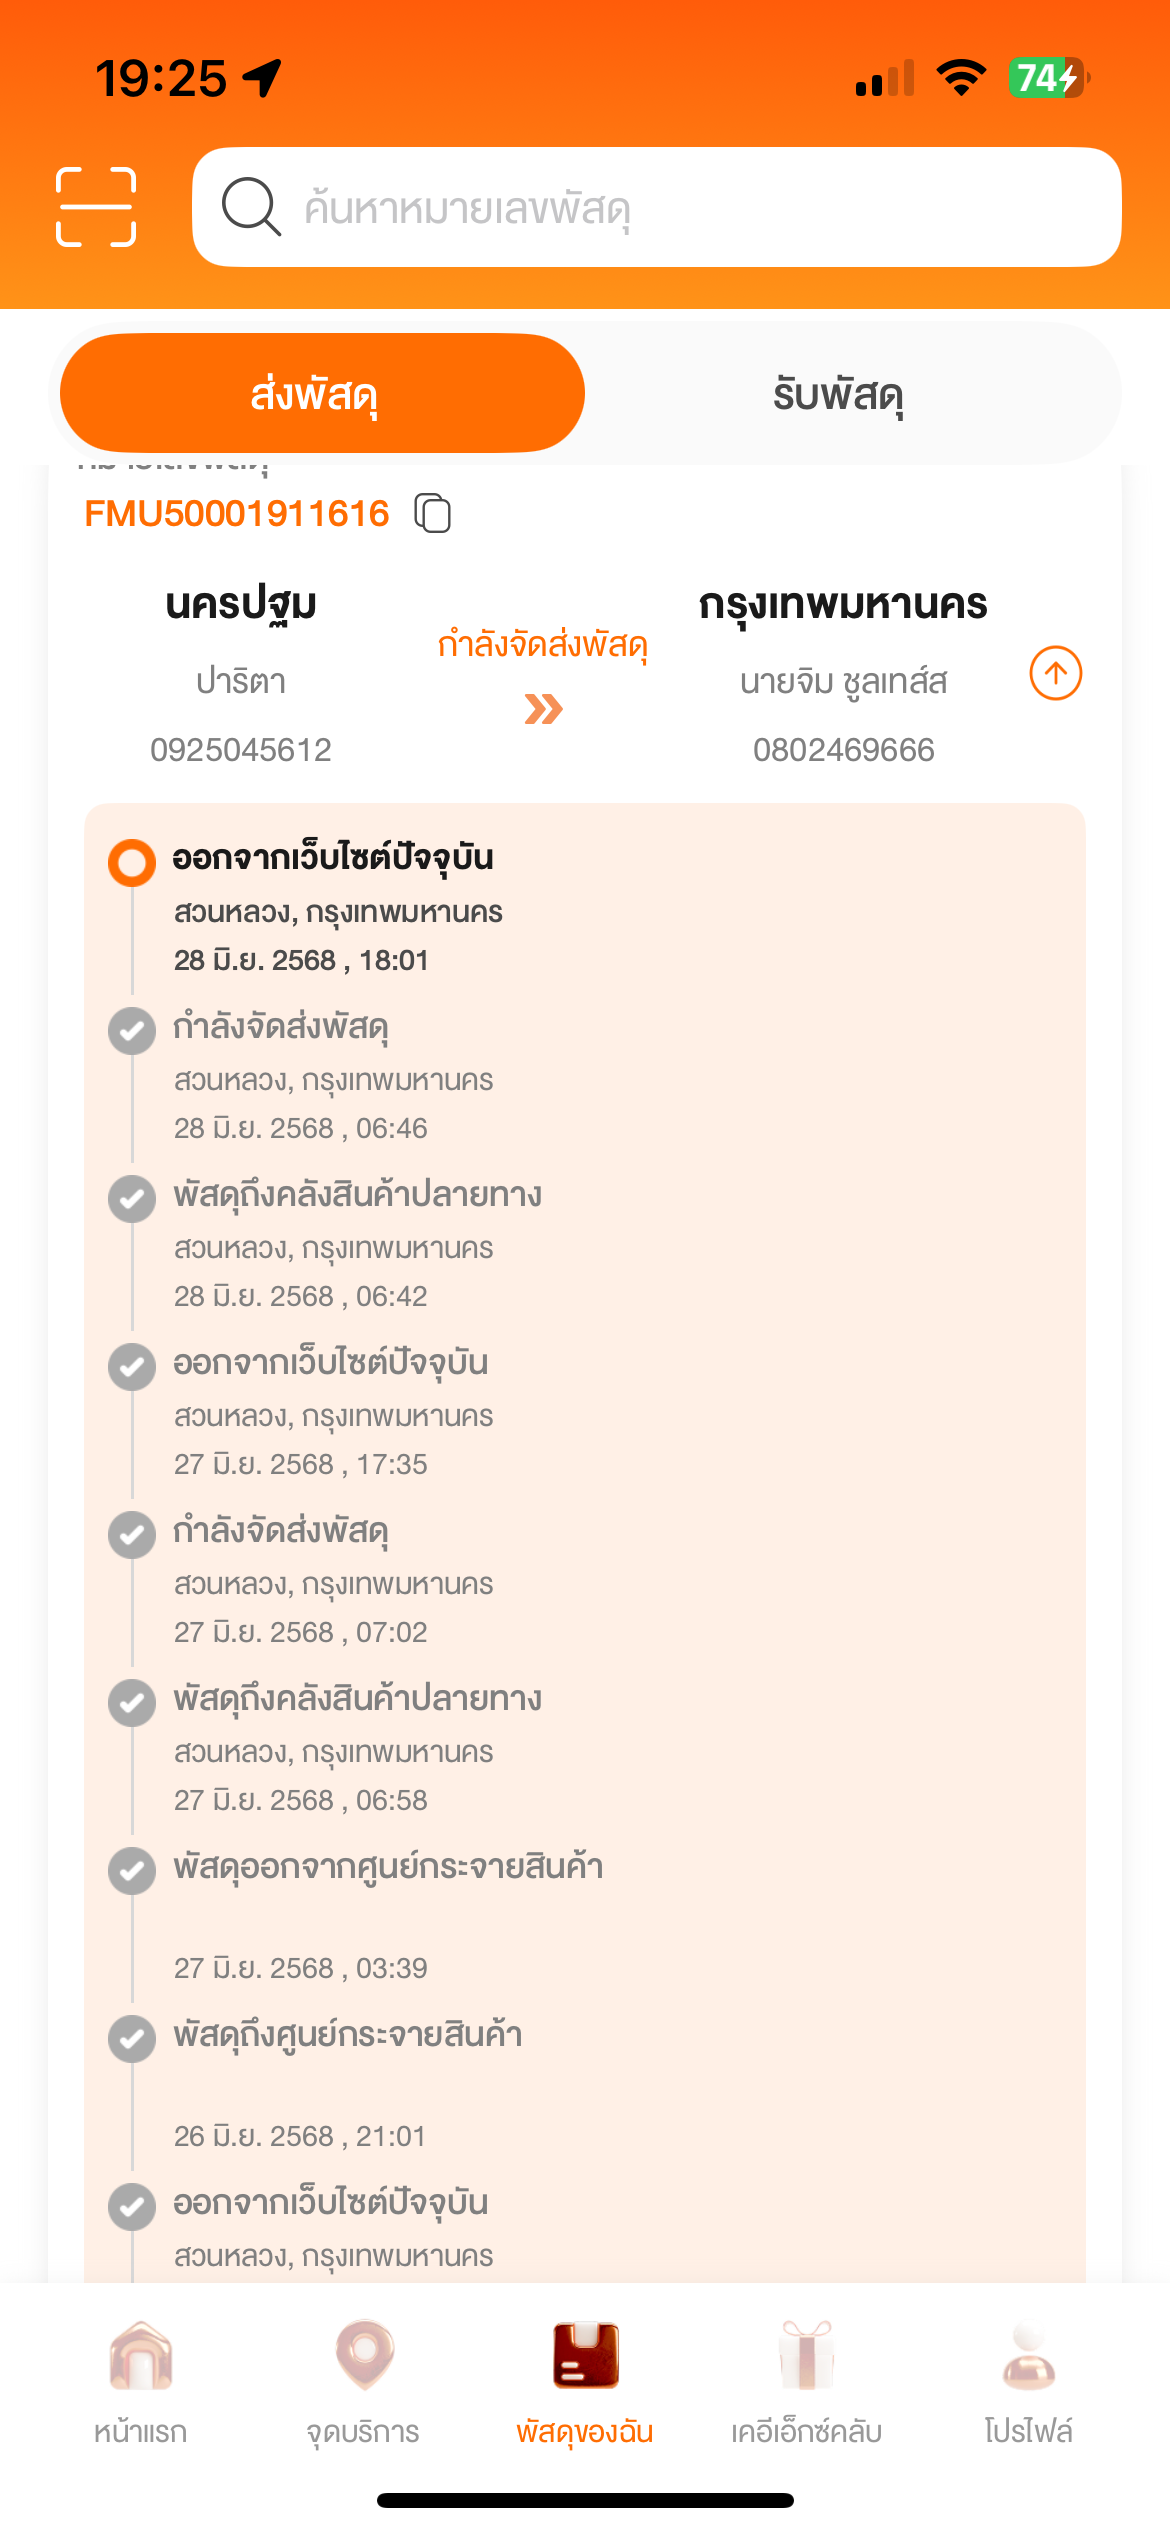Tap the barcode scan icon

96,207
